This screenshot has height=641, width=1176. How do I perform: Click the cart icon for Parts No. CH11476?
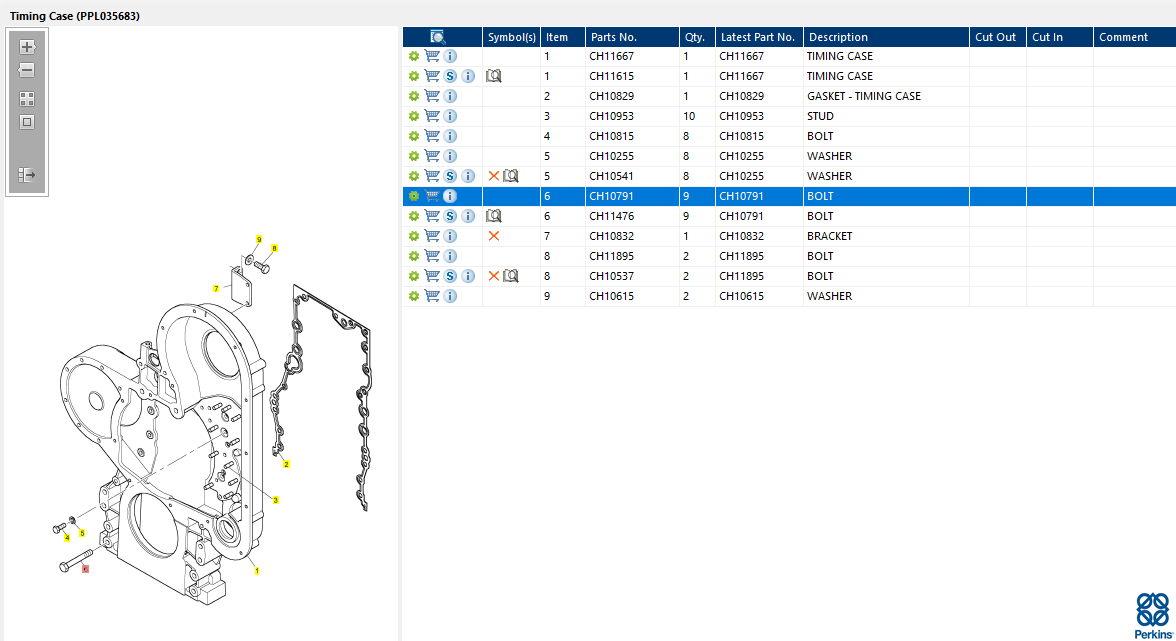tap(432, 216)
